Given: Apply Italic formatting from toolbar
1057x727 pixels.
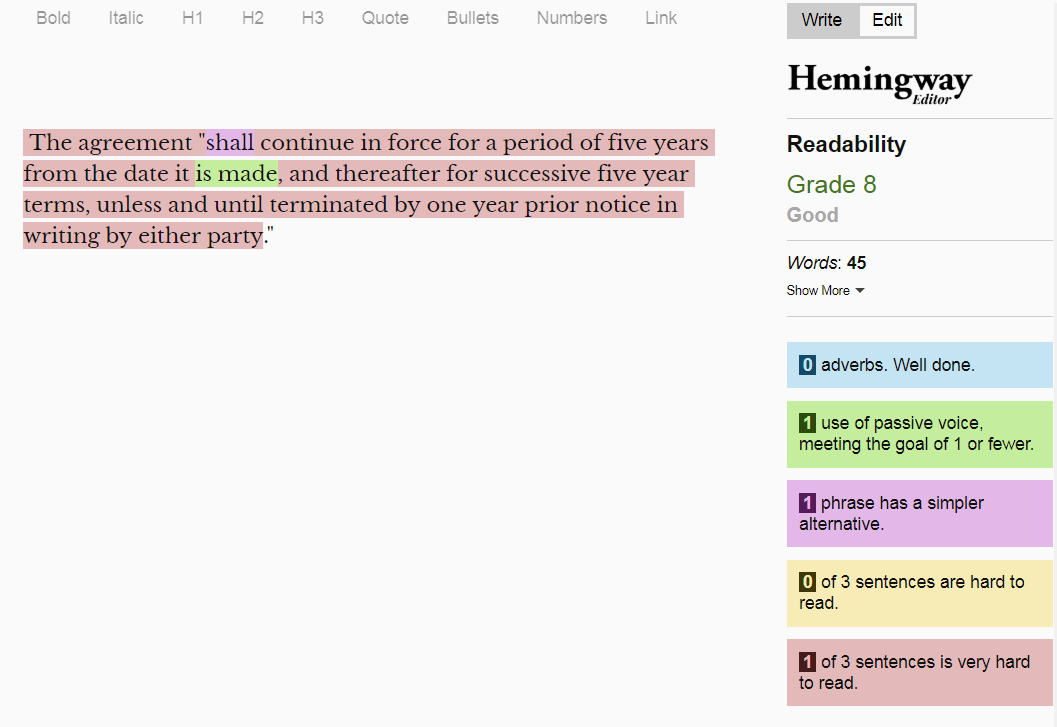Looking at the screenshot, I should pyautogui.click(x=126, y=18).
